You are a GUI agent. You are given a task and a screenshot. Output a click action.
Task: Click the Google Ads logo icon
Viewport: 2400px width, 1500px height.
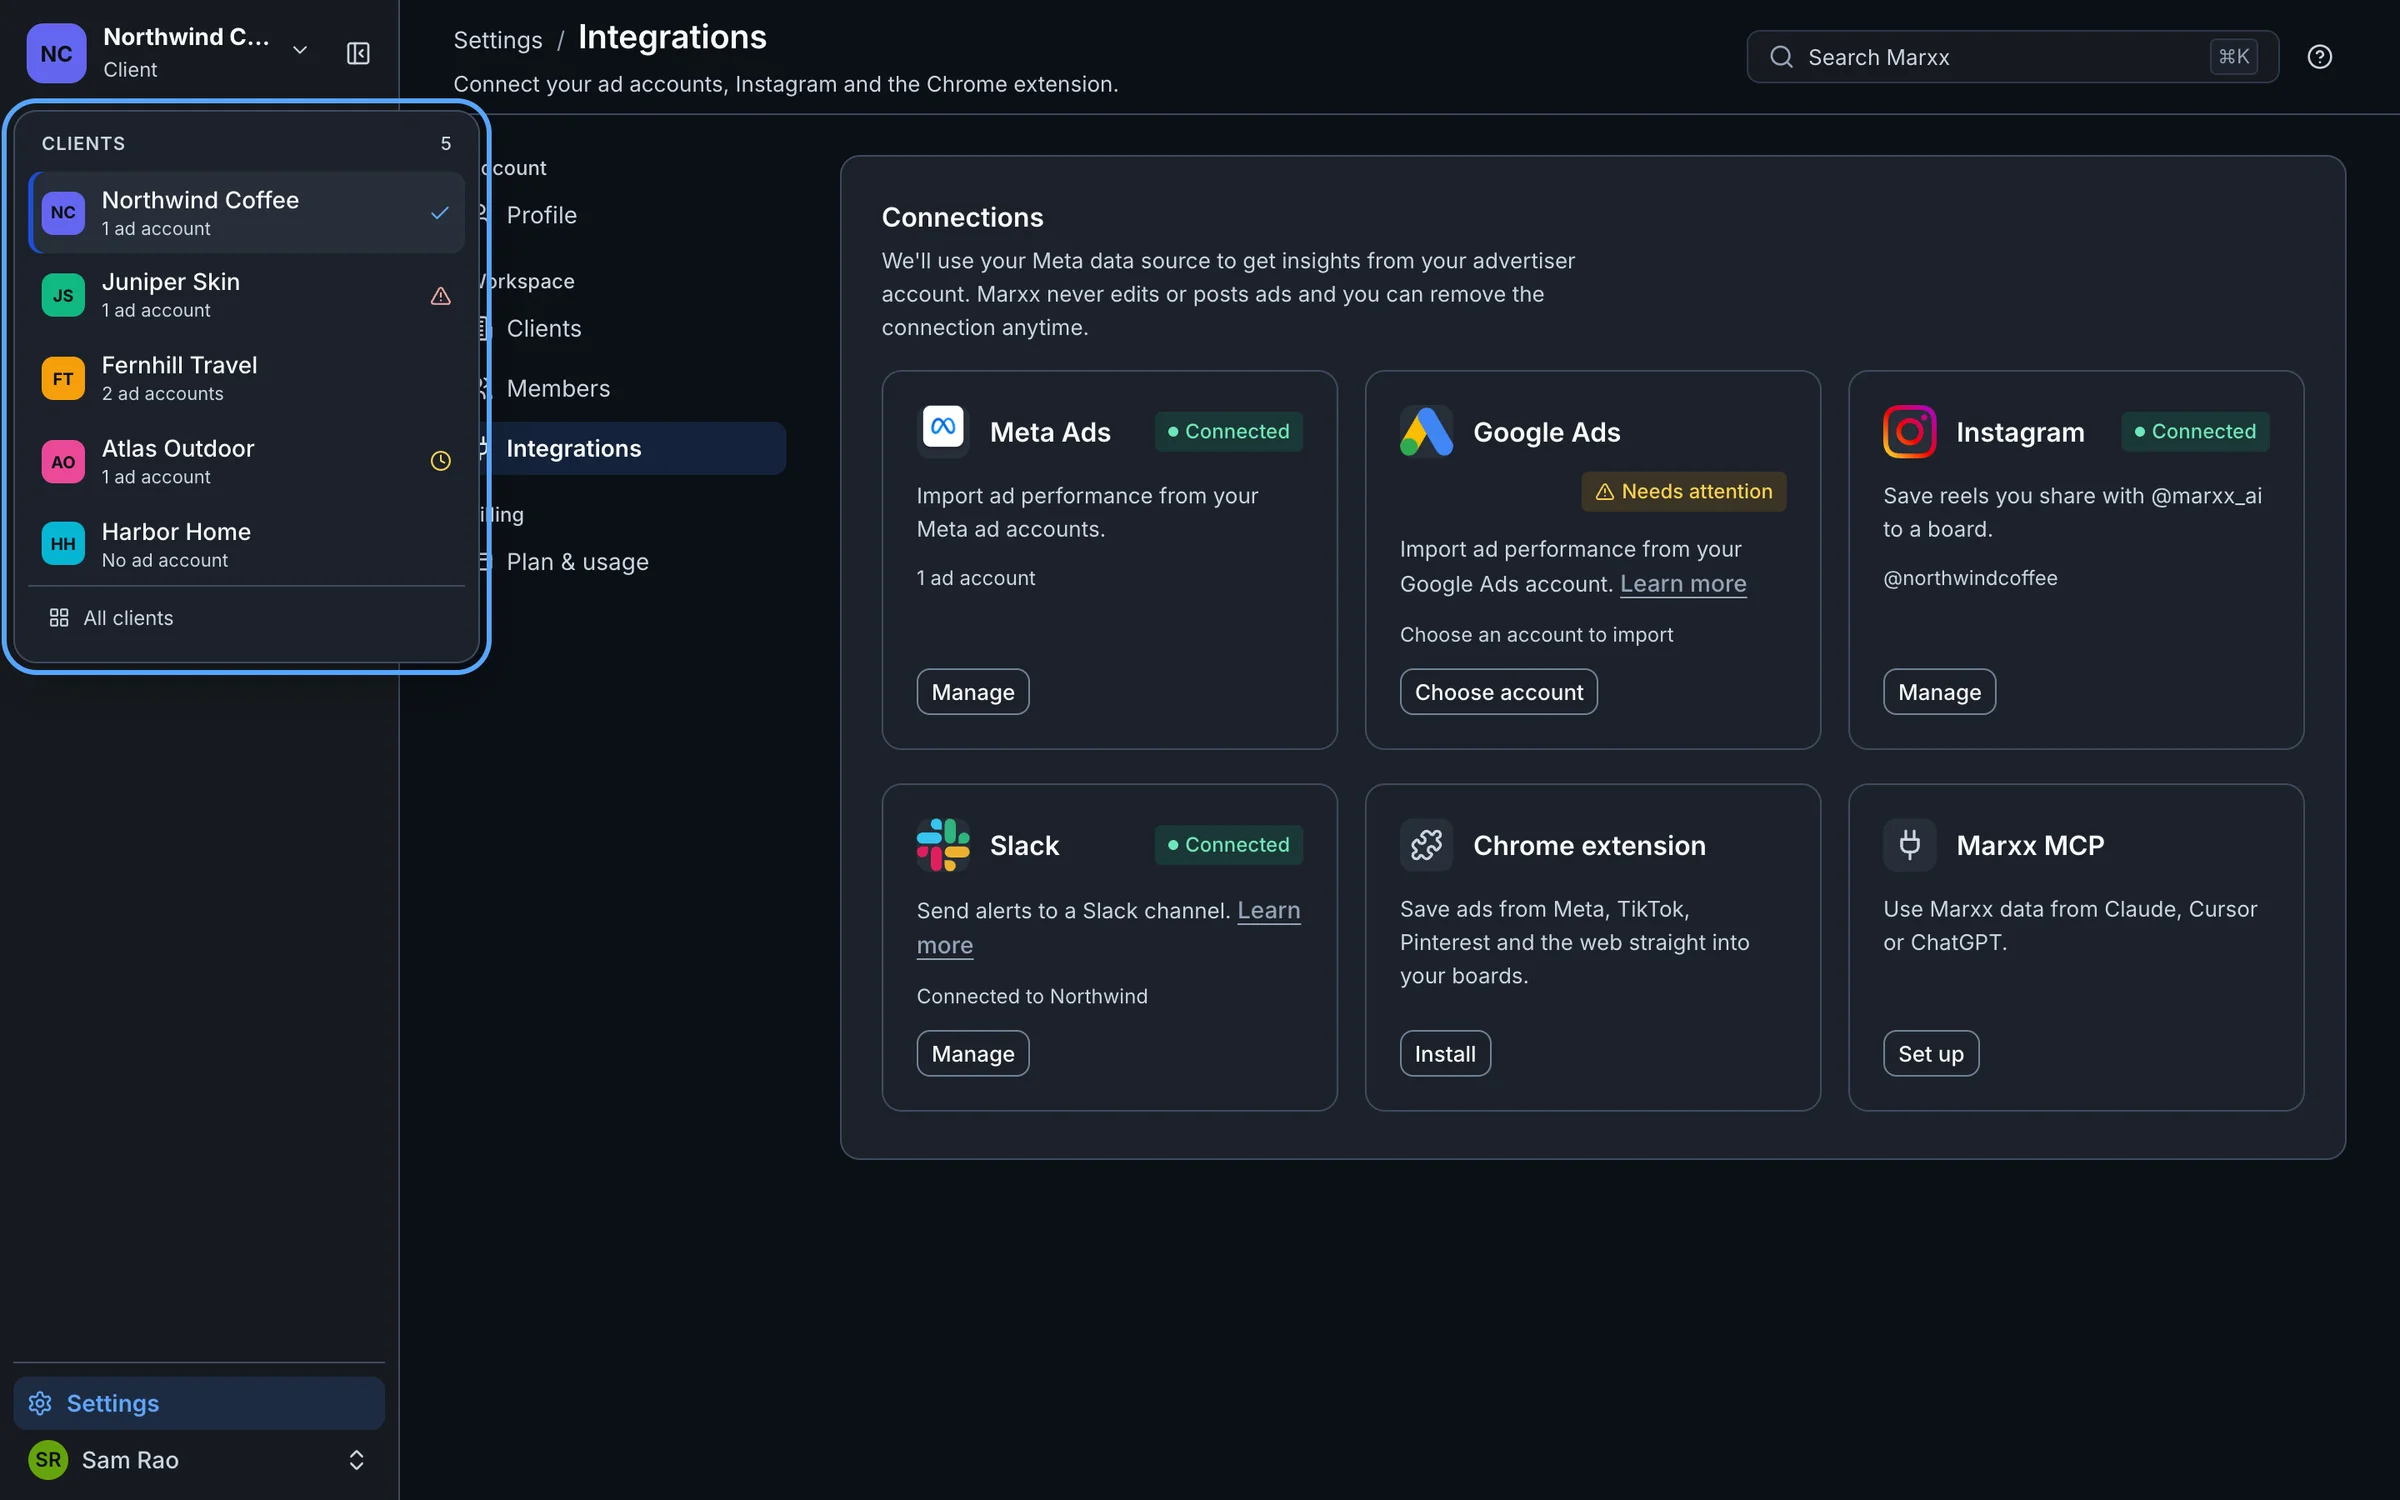click(1426, 430)
